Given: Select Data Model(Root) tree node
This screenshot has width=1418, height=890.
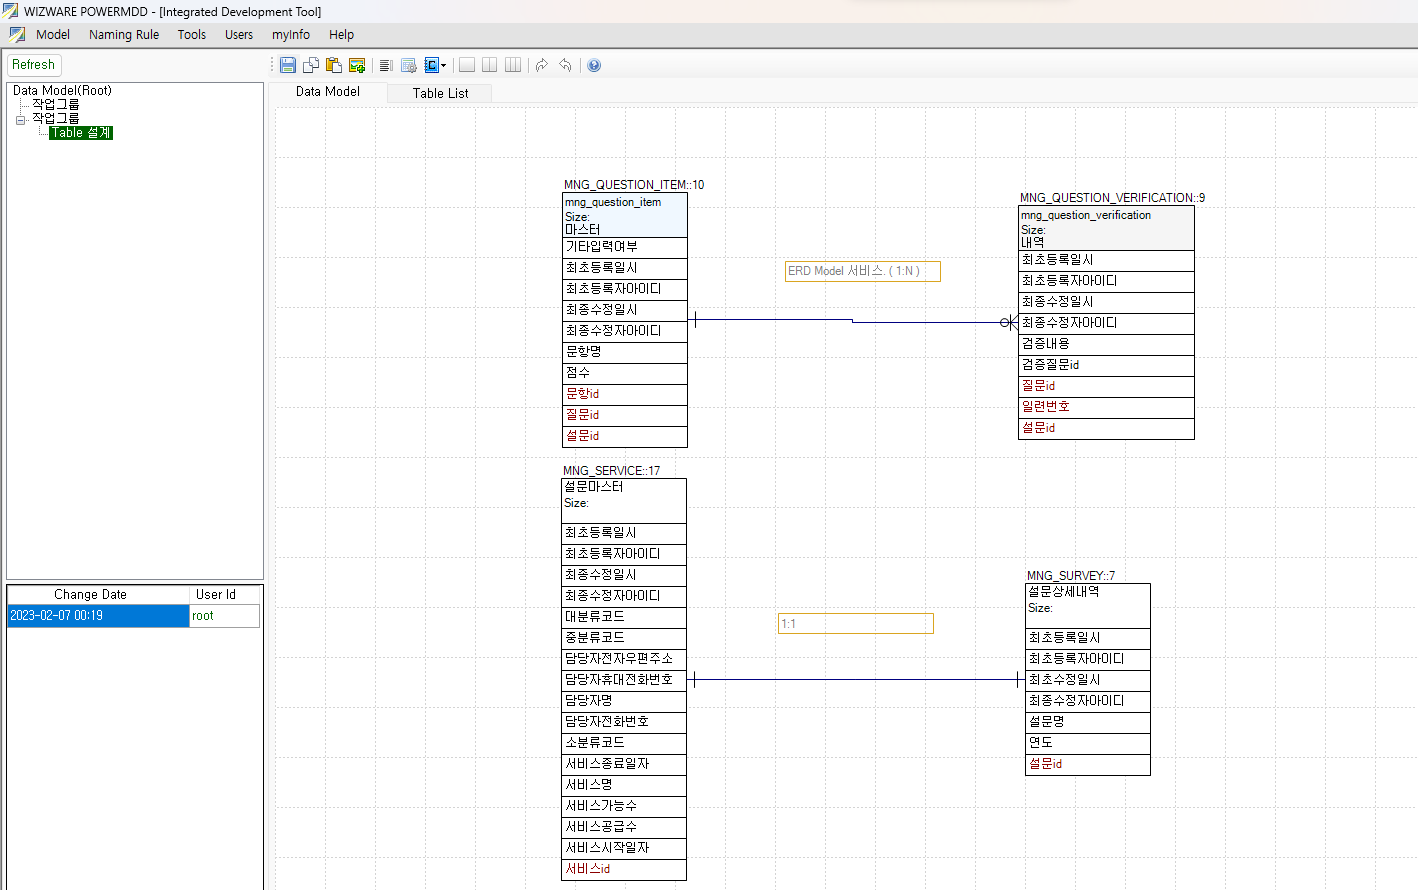Looking at the screenshot, I should (62, 90).
